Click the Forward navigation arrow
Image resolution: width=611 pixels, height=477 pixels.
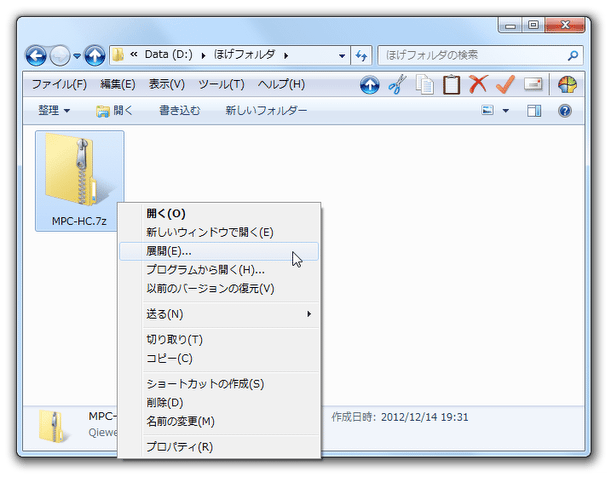pyautogui.click(x=60, y=55)
